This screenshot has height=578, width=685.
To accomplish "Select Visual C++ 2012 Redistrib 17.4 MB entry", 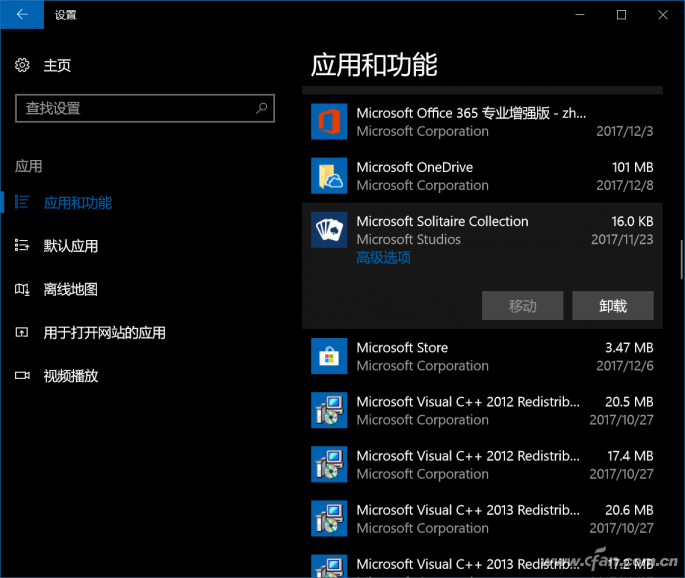I will pos(482,464).
